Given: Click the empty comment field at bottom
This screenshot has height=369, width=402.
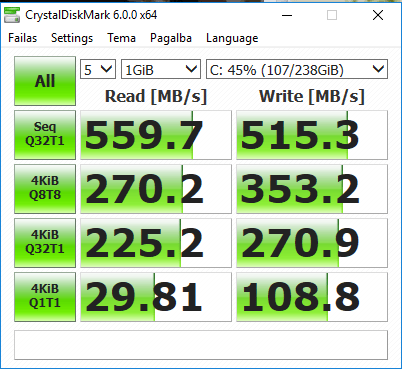Looking at the screenshot, I should tap(201, 345).
